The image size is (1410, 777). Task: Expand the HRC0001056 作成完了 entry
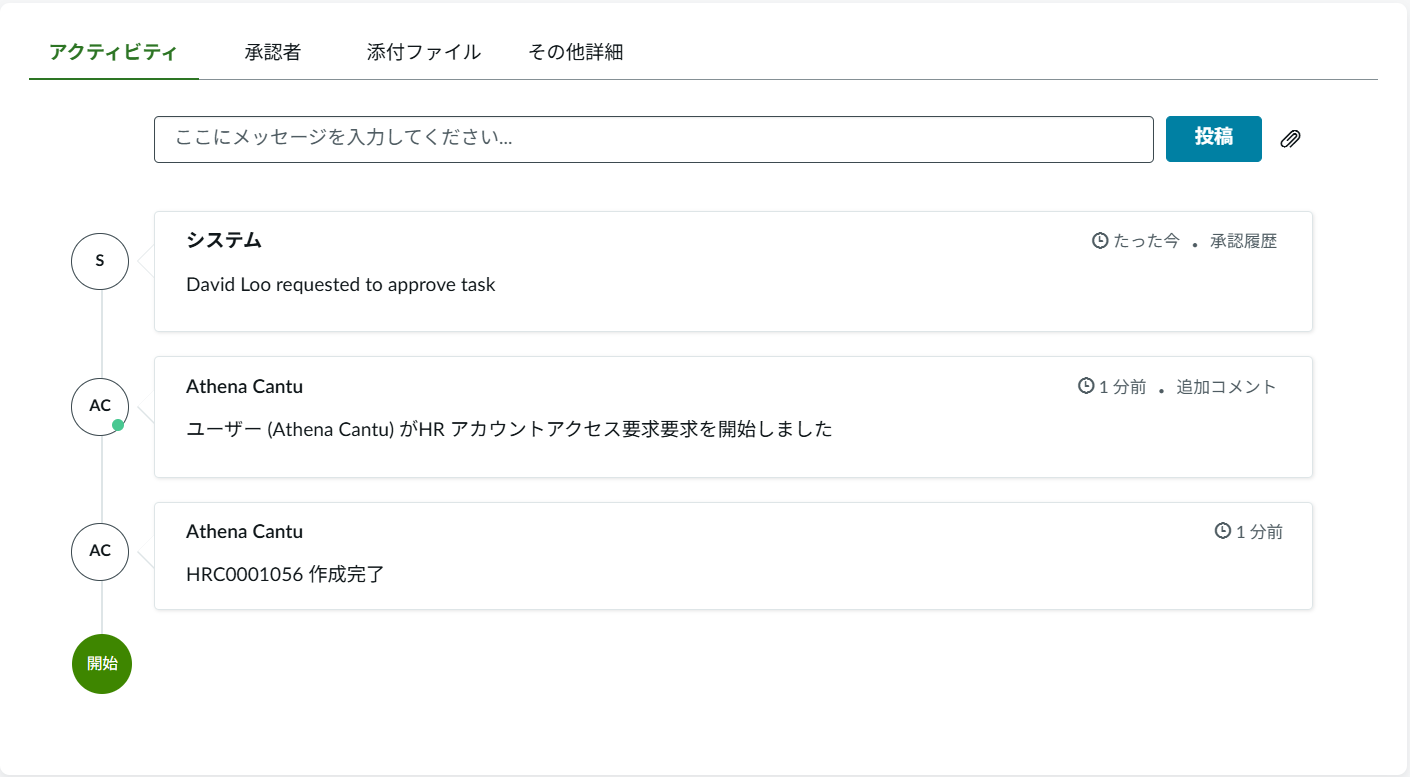(x=733, y=556)
